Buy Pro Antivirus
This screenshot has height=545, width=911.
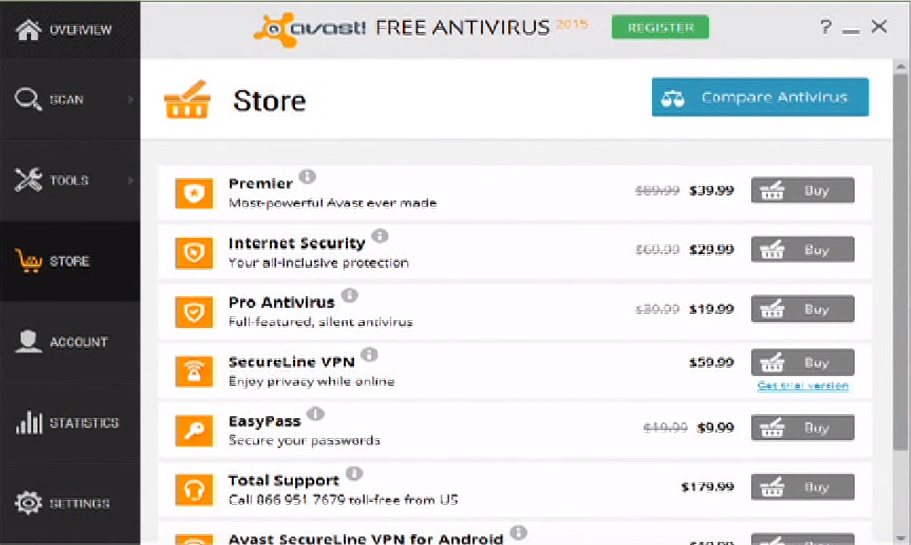[x=802, y=309]
